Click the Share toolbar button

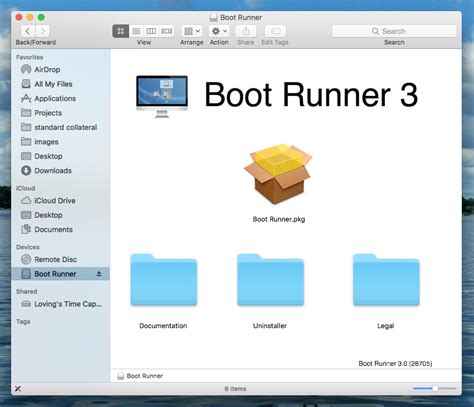[246, 31]
